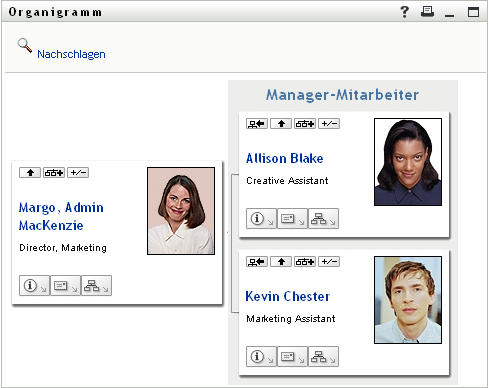Click Kevin Chester's photo

(408, 300)
